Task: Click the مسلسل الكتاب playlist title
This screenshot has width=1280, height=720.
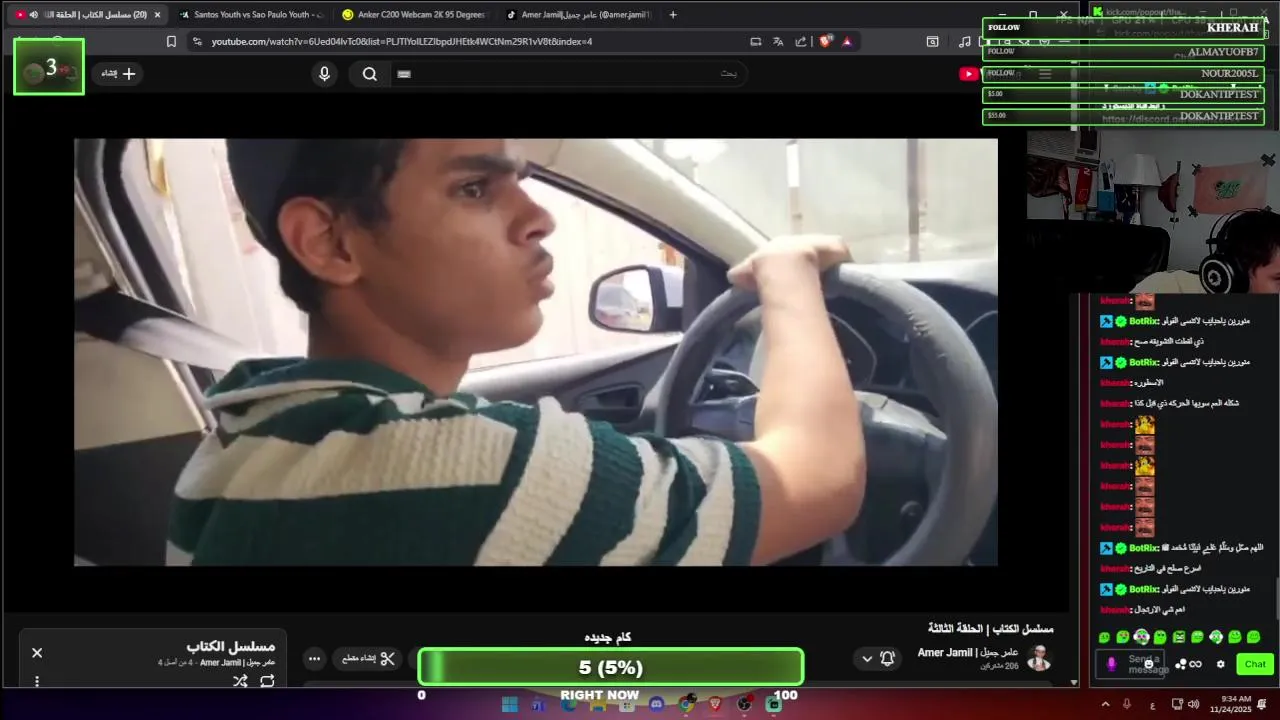Action: pyautogui.click(x=230, y=646)
